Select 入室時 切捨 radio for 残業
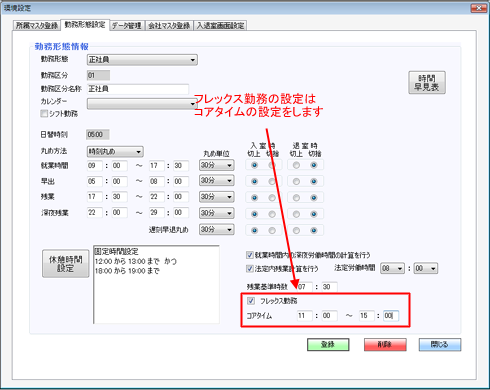Screen dimensions: 490x390 pos(272,198)
